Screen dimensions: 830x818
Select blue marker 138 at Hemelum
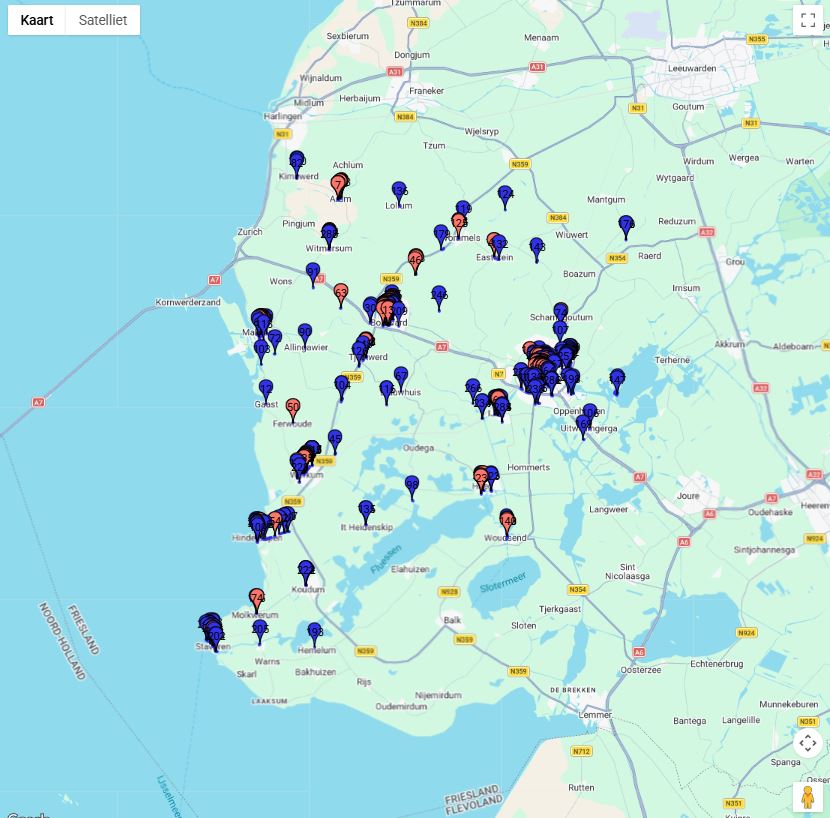(315, 632)
